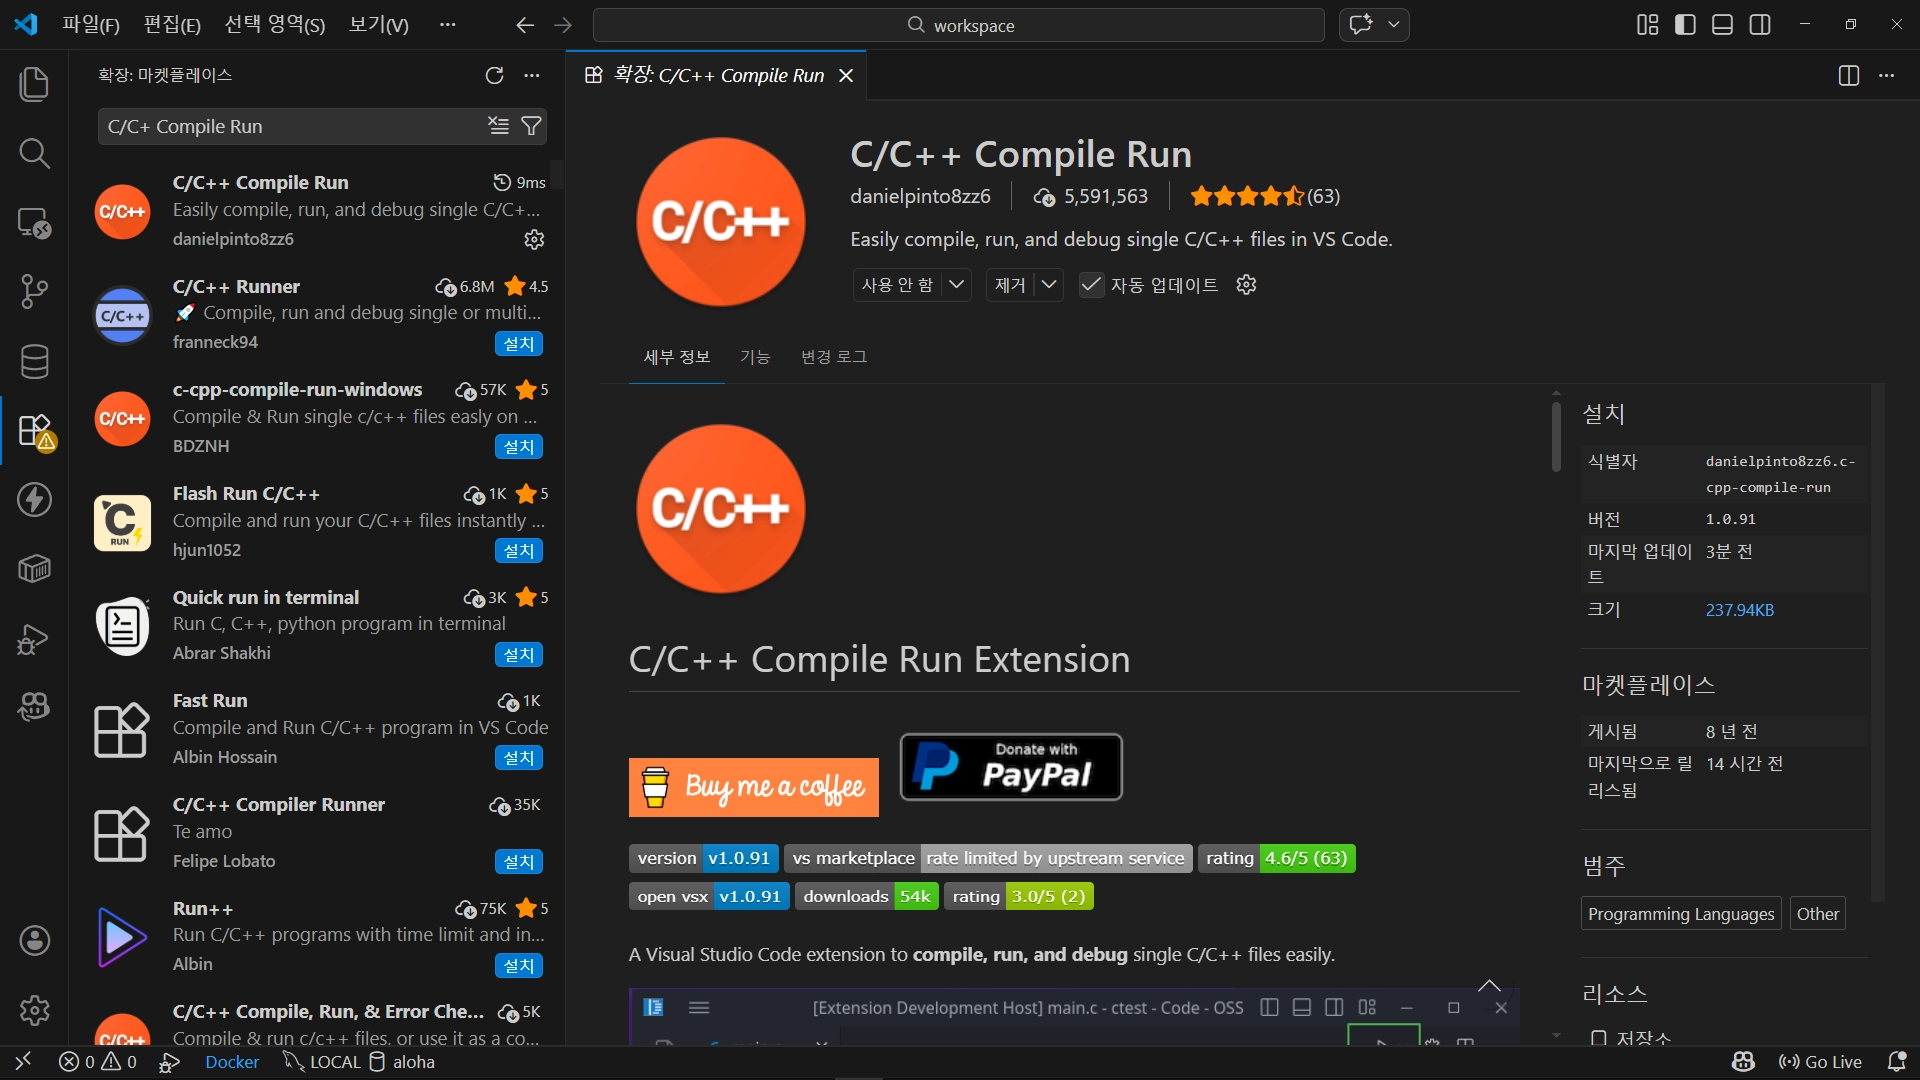Clear extensions search results icon
This screenshot has width=1920, height=1080.
tap(498, 126)
